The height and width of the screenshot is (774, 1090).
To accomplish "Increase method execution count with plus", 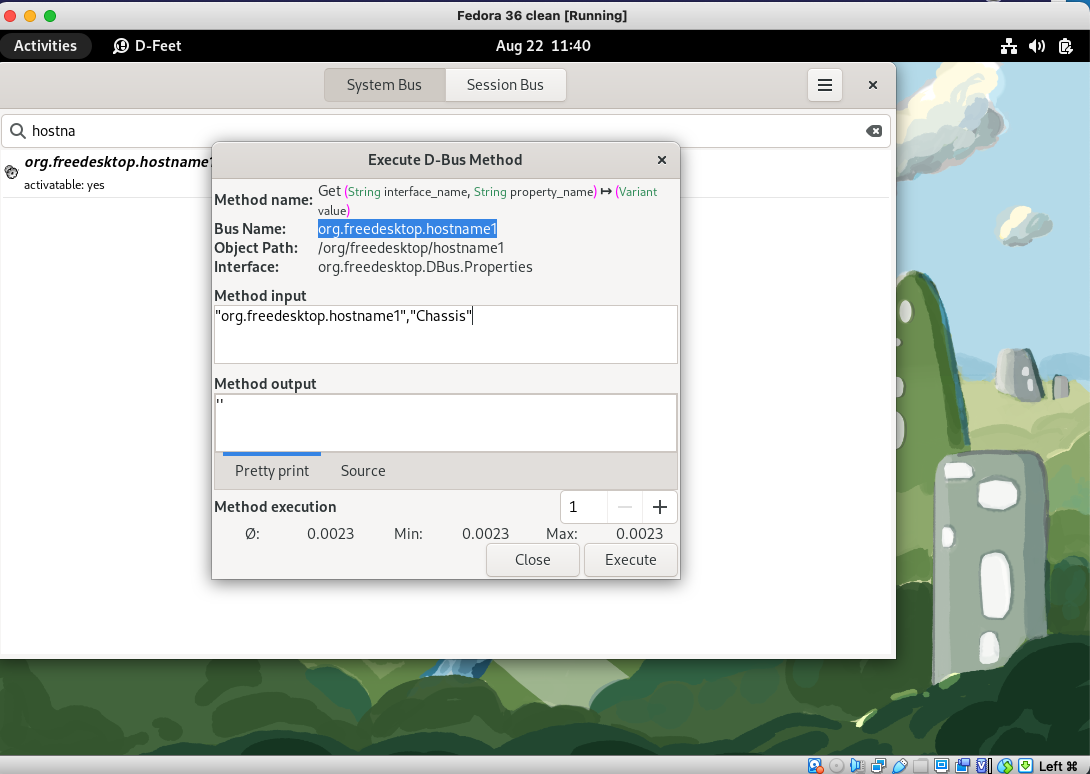I will tap(660, 507).
